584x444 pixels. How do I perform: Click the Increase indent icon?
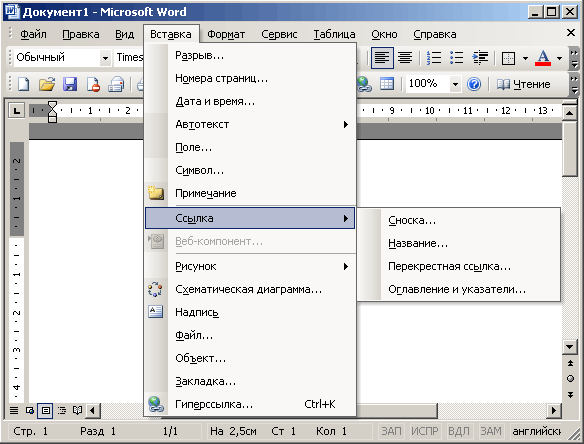480,58
